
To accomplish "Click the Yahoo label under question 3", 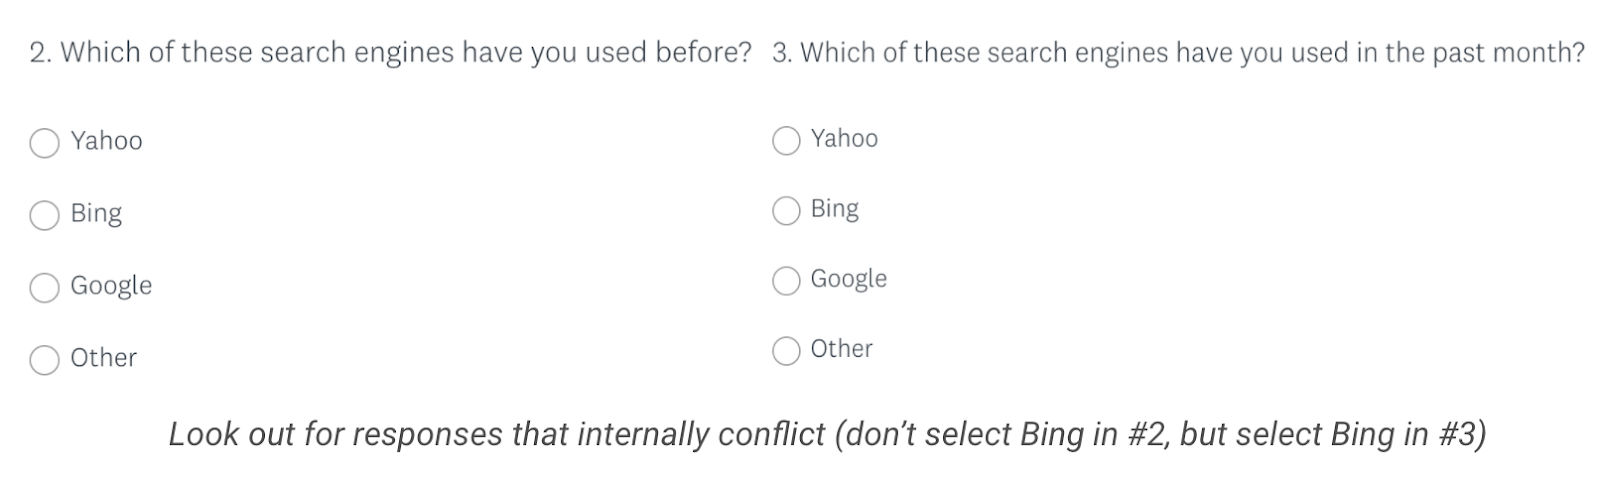I will [844, 139].
